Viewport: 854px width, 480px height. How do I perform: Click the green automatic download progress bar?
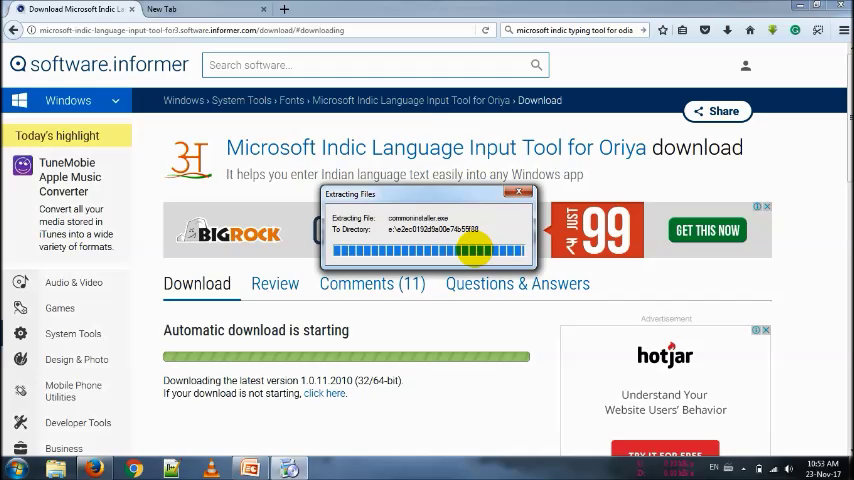(x=346, y=356)
